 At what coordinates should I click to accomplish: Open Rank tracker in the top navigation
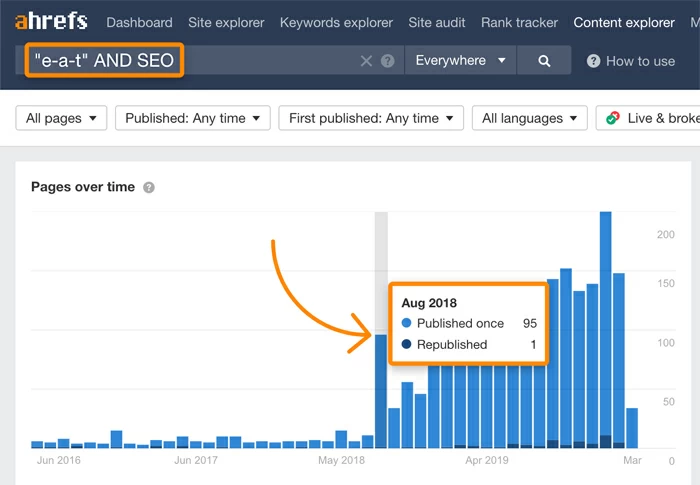pyautogui.click(x=519, y=22)
